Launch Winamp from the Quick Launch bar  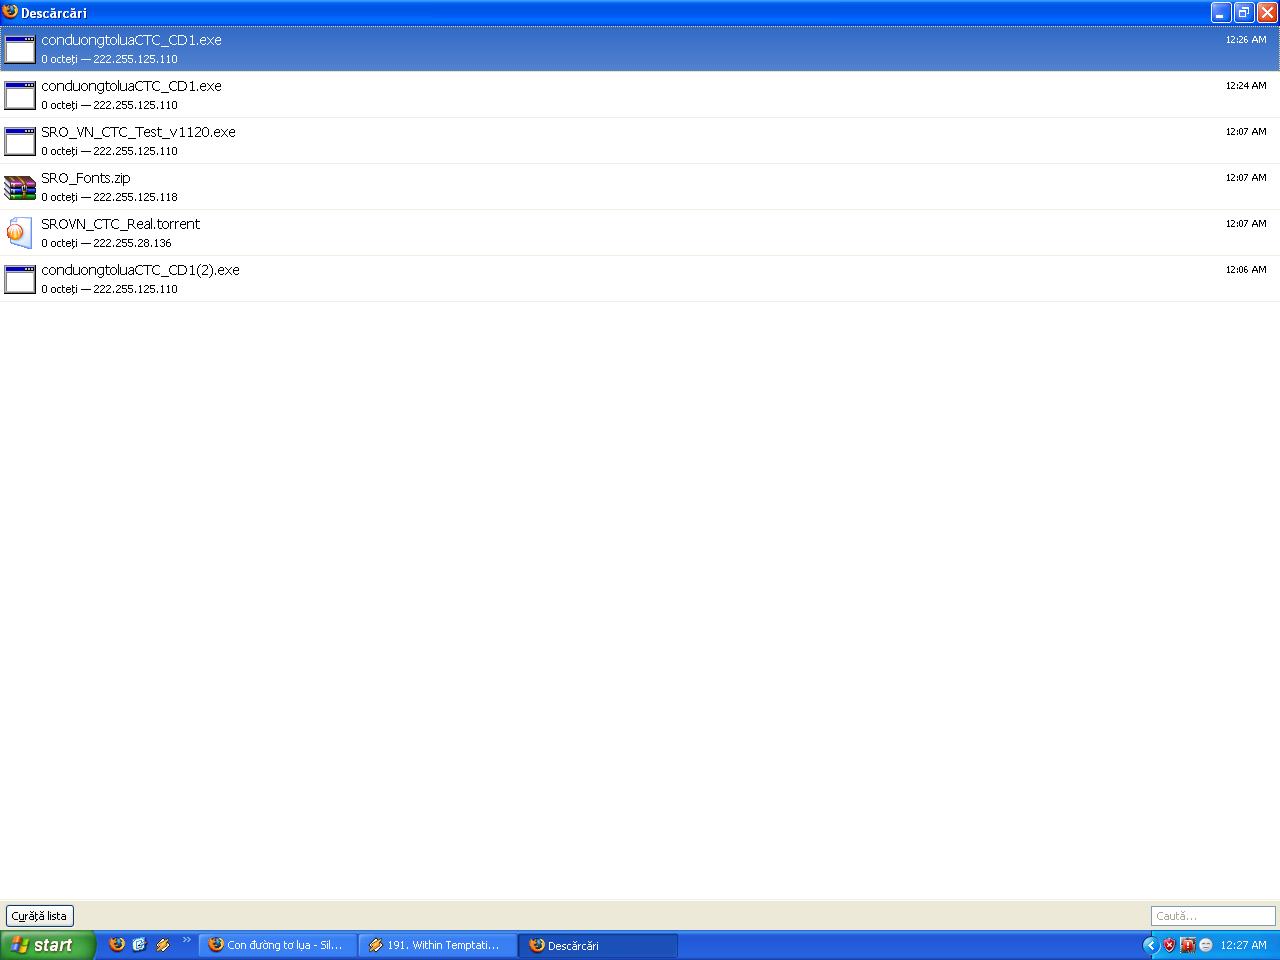[x=161, y=945]
